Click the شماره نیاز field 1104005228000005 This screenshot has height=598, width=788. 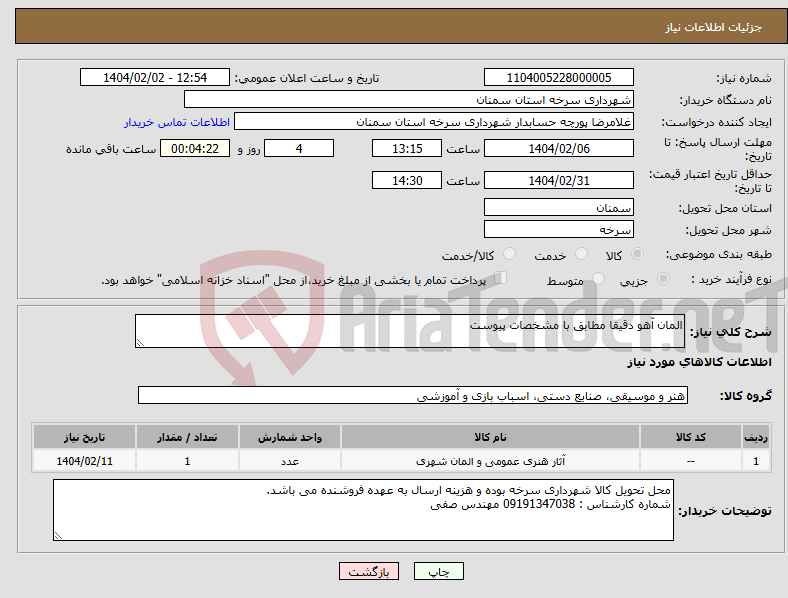coord(558,77)
